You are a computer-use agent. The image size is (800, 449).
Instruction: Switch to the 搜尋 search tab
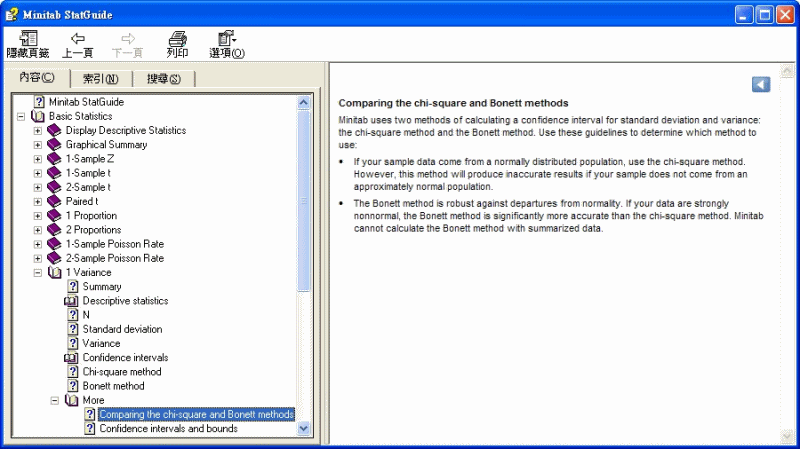[x=164, y=79]
